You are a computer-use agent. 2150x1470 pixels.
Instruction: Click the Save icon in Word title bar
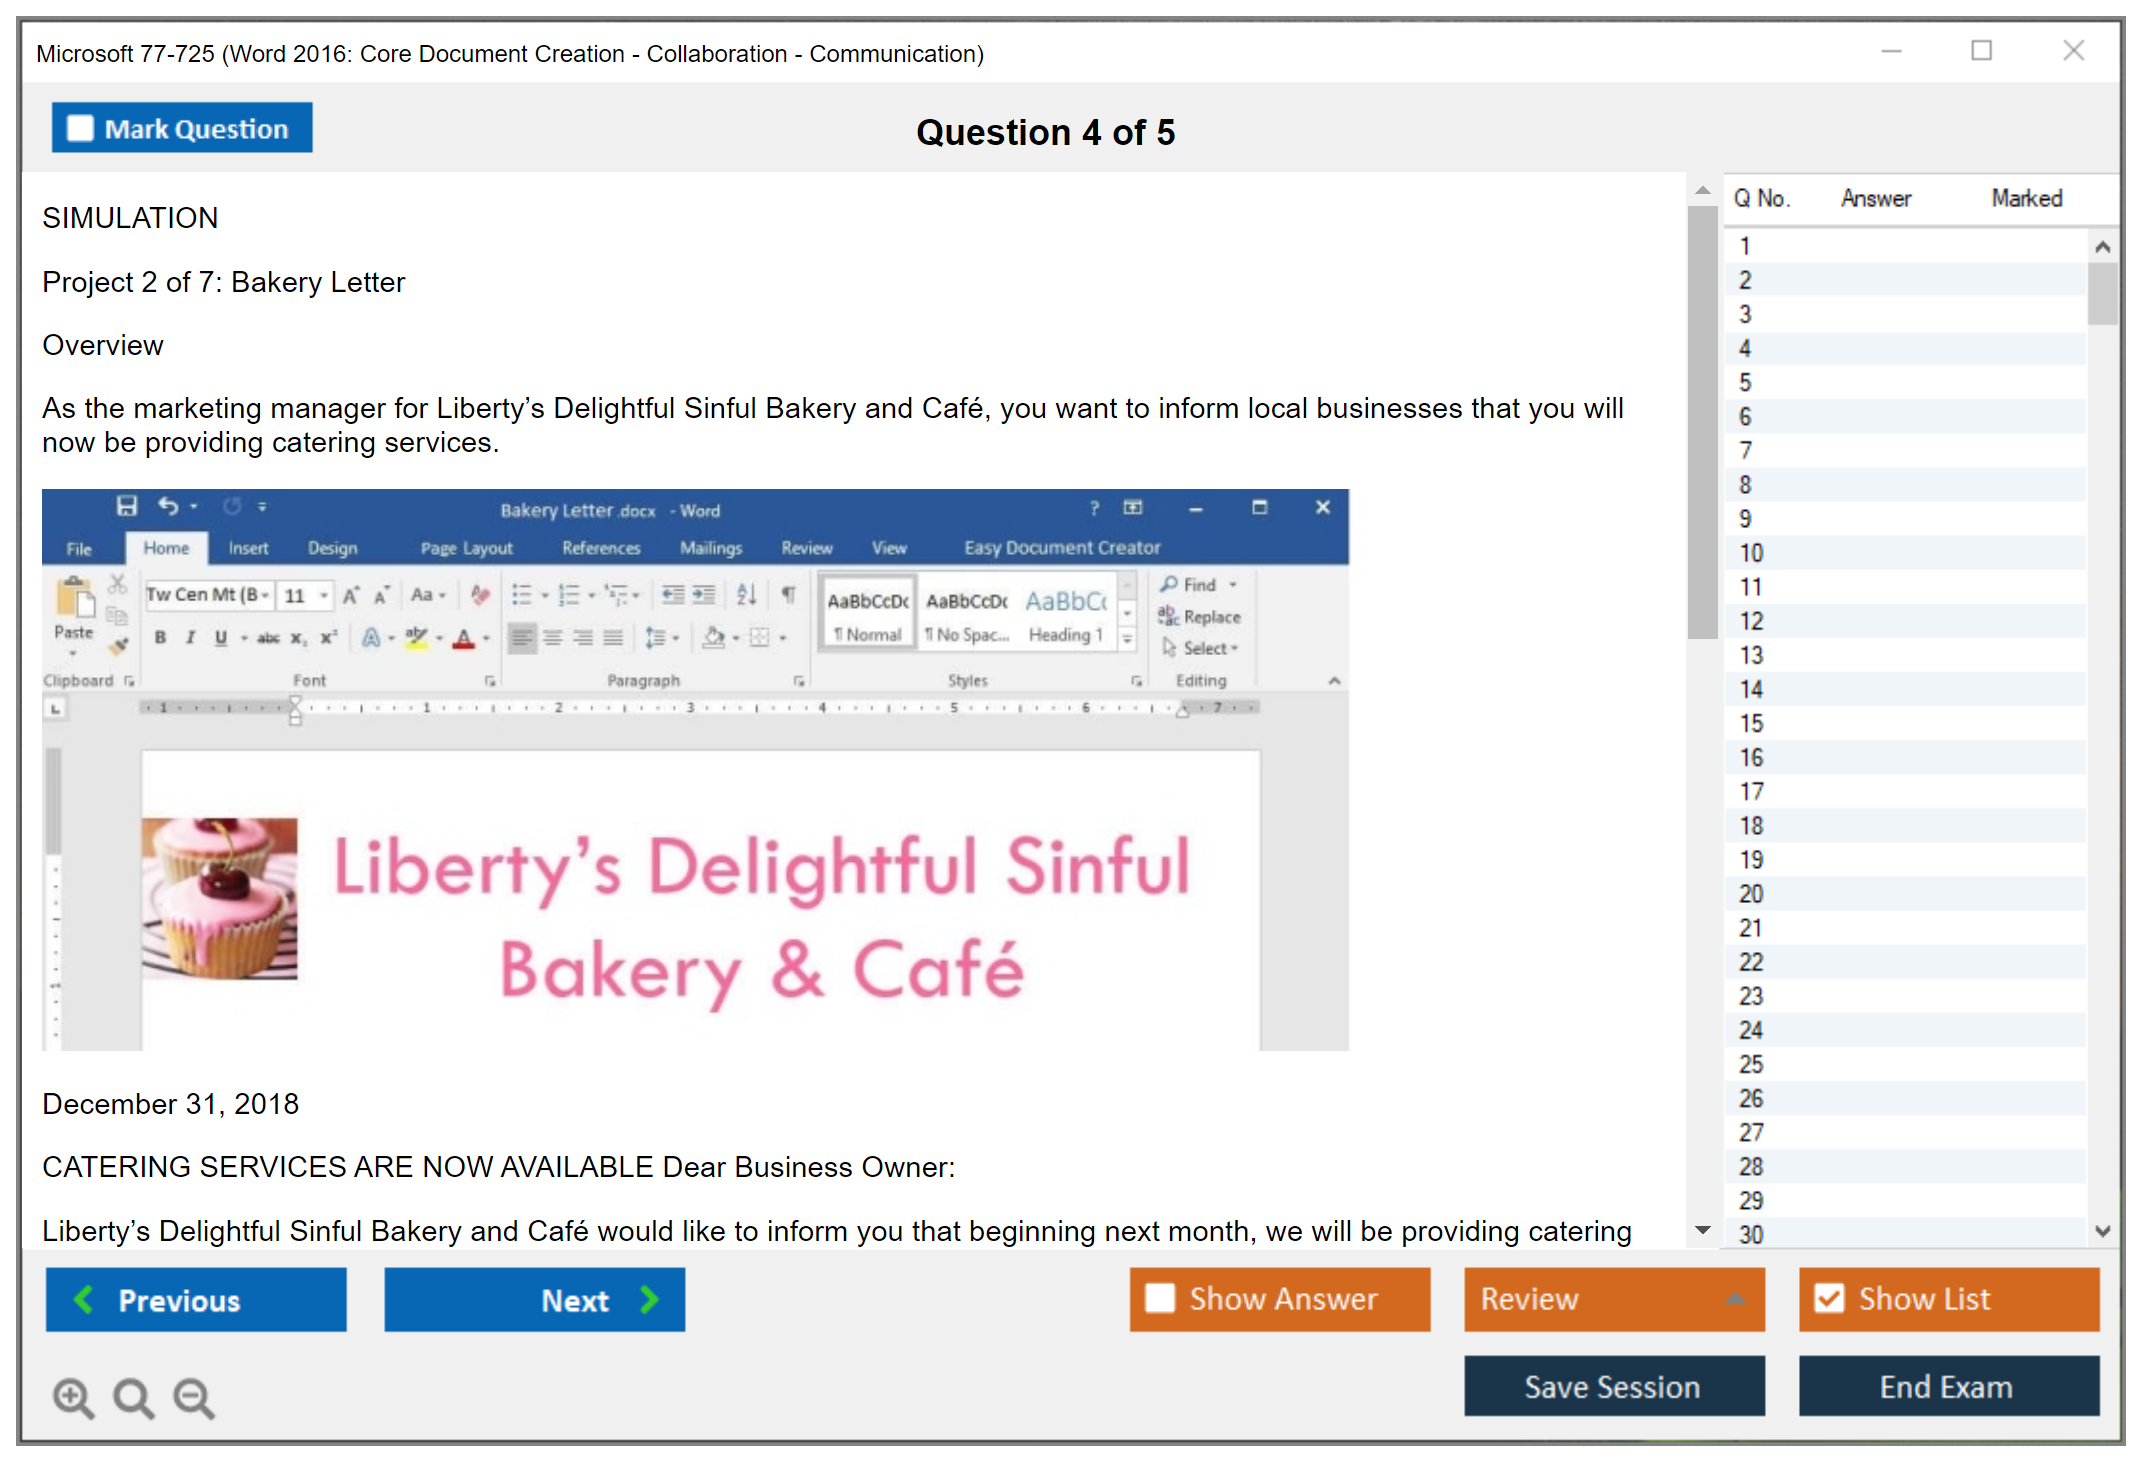pos(127,506)
